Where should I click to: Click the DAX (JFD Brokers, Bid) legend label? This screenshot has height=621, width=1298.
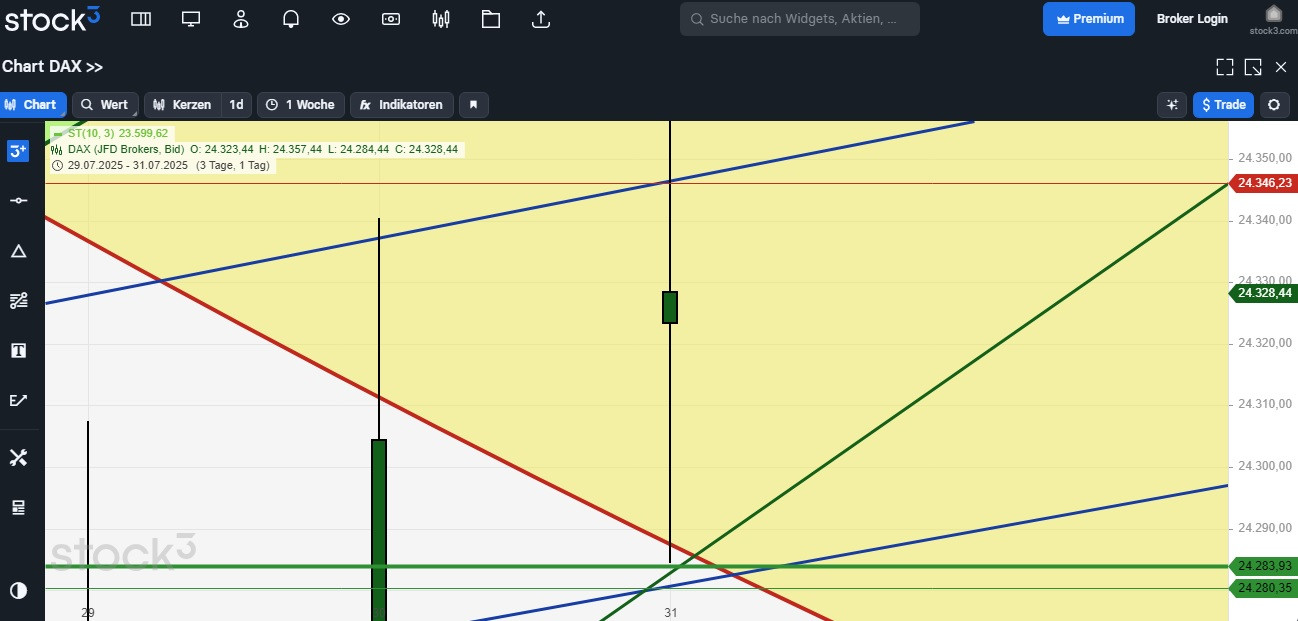click(125, 149)
